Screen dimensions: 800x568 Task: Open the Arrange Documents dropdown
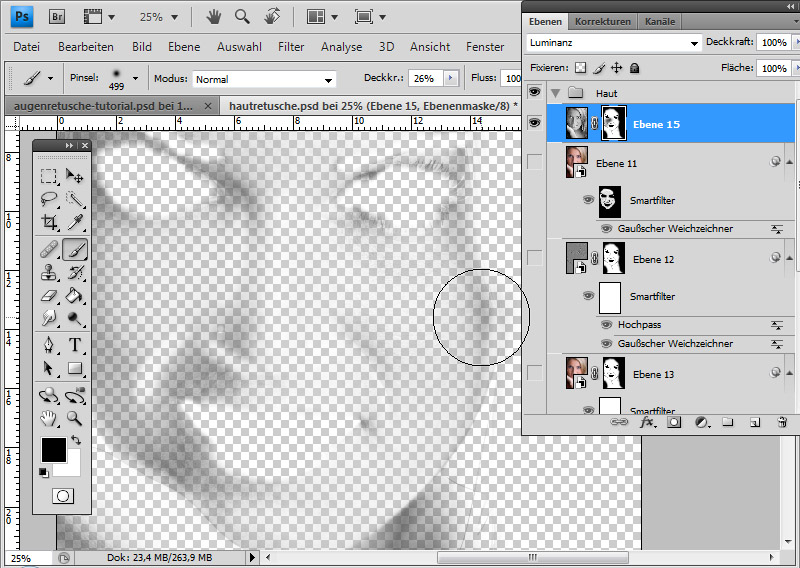tap(334, 17)
